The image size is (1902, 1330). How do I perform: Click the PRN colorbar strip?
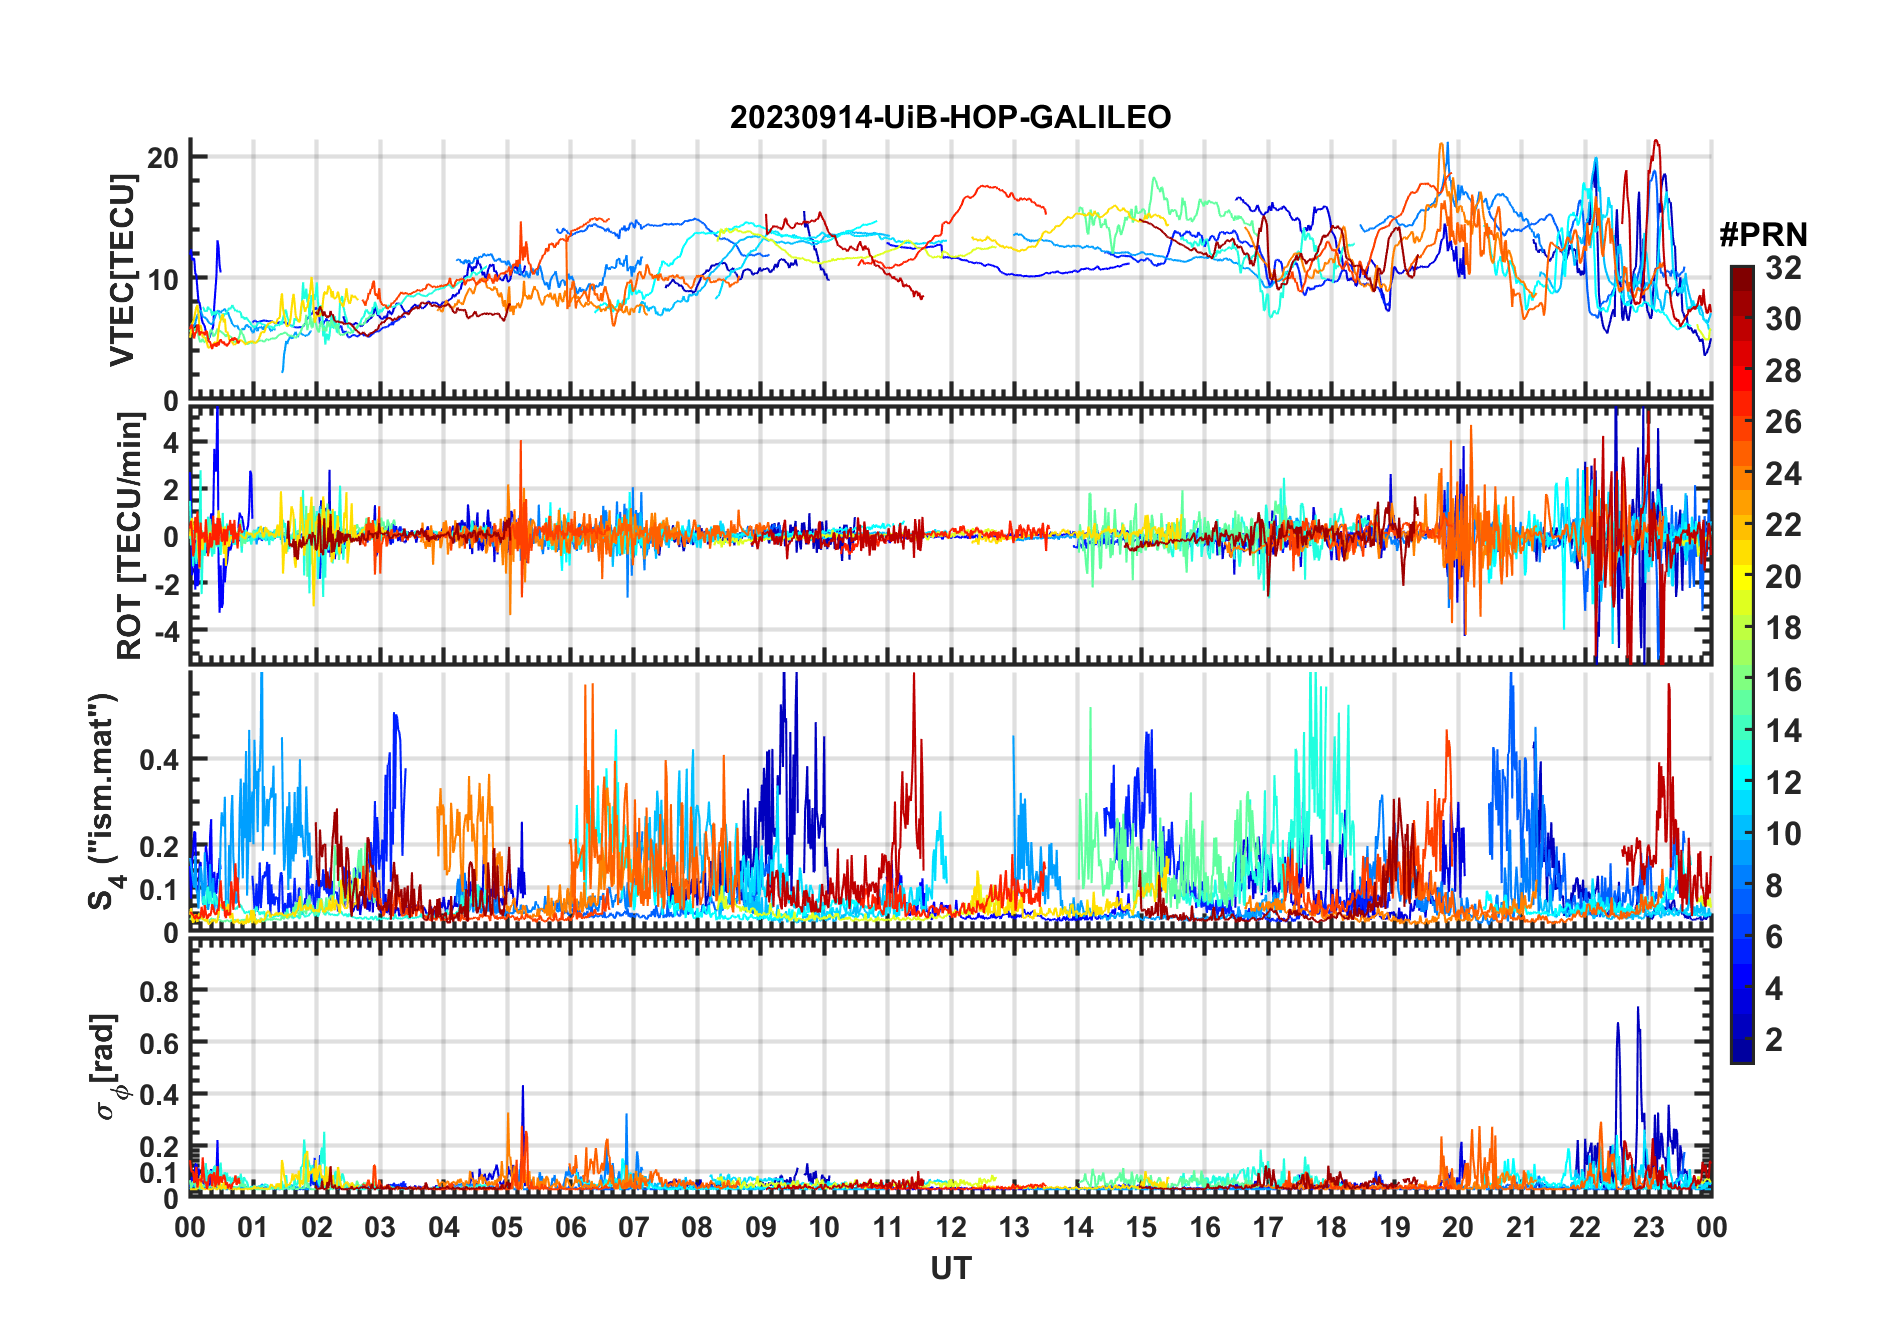coord(1742,664)
